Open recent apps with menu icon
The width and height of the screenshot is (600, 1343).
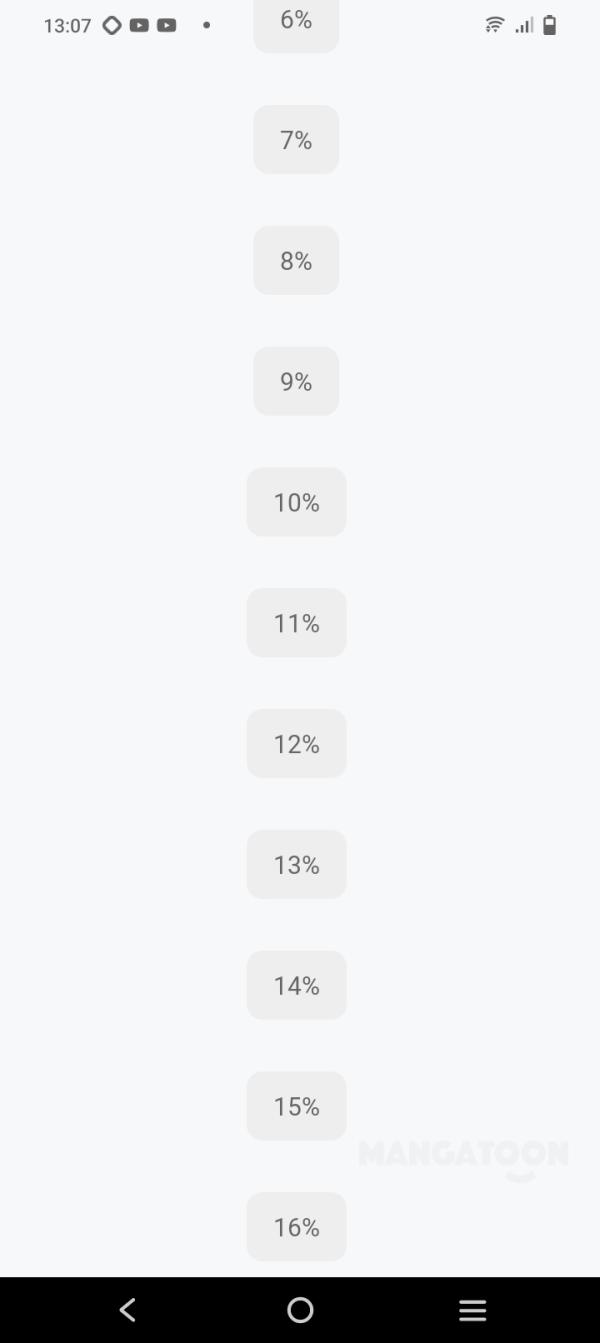[x=473, y=1310]
